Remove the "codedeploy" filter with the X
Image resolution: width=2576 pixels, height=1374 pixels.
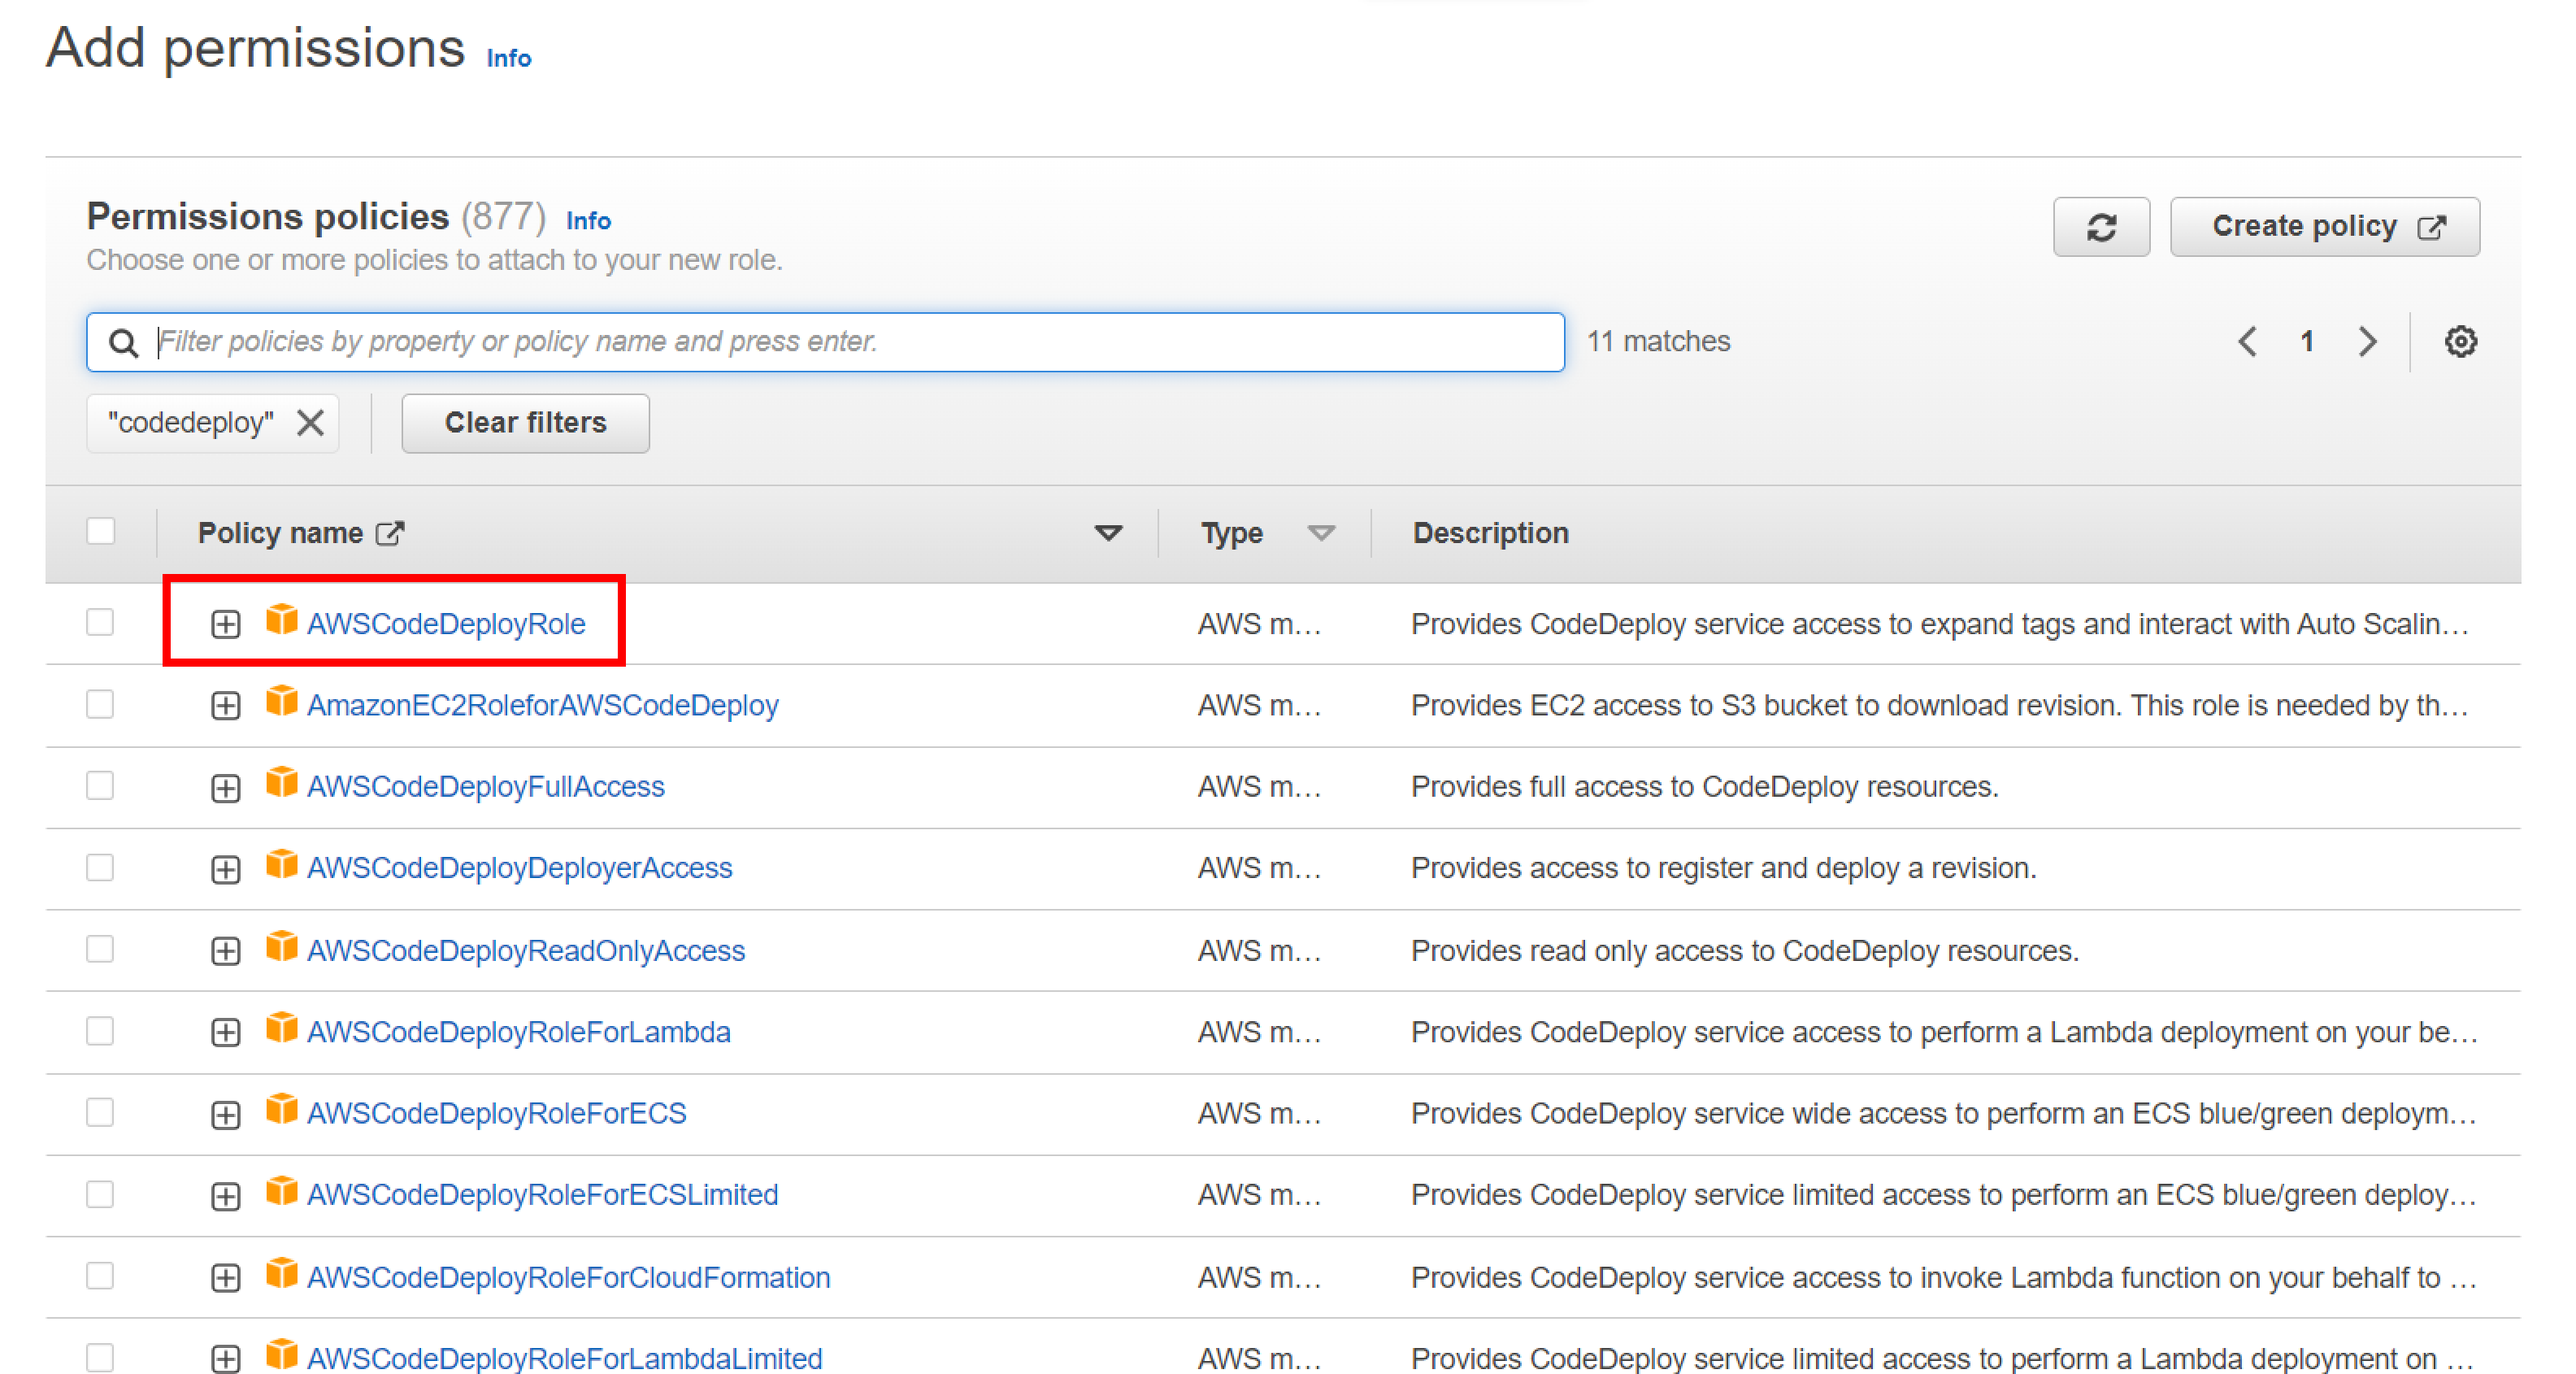pyautogui.click(x=310, y=423)
